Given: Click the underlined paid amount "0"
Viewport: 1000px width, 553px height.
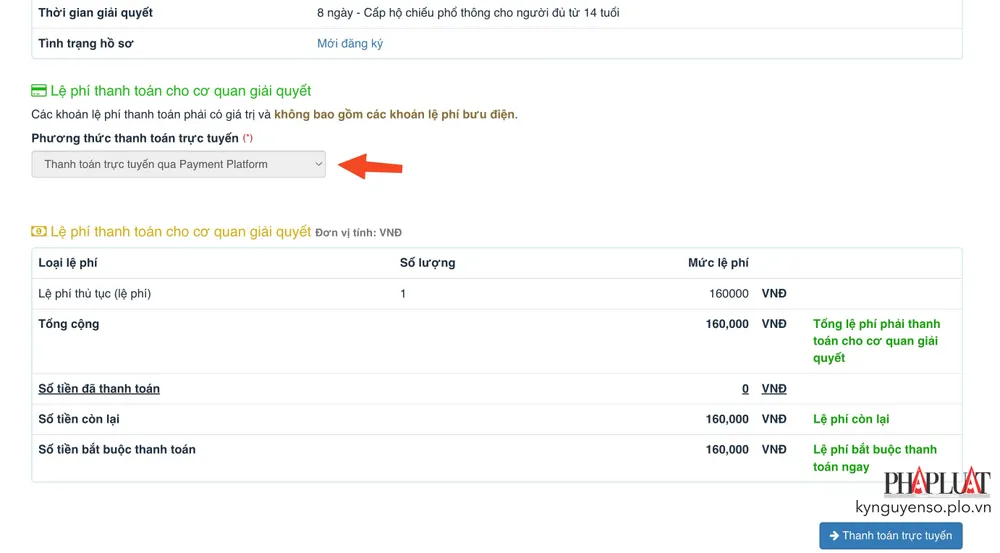Looking at the screenshot, I should pyautogui.click(x=745, y=389).
